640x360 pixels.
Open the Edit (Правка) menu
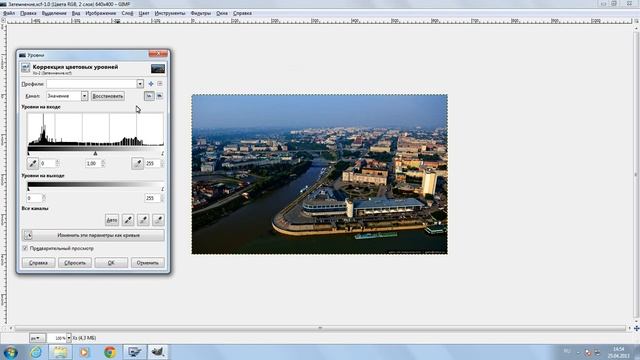coord(28,13)
